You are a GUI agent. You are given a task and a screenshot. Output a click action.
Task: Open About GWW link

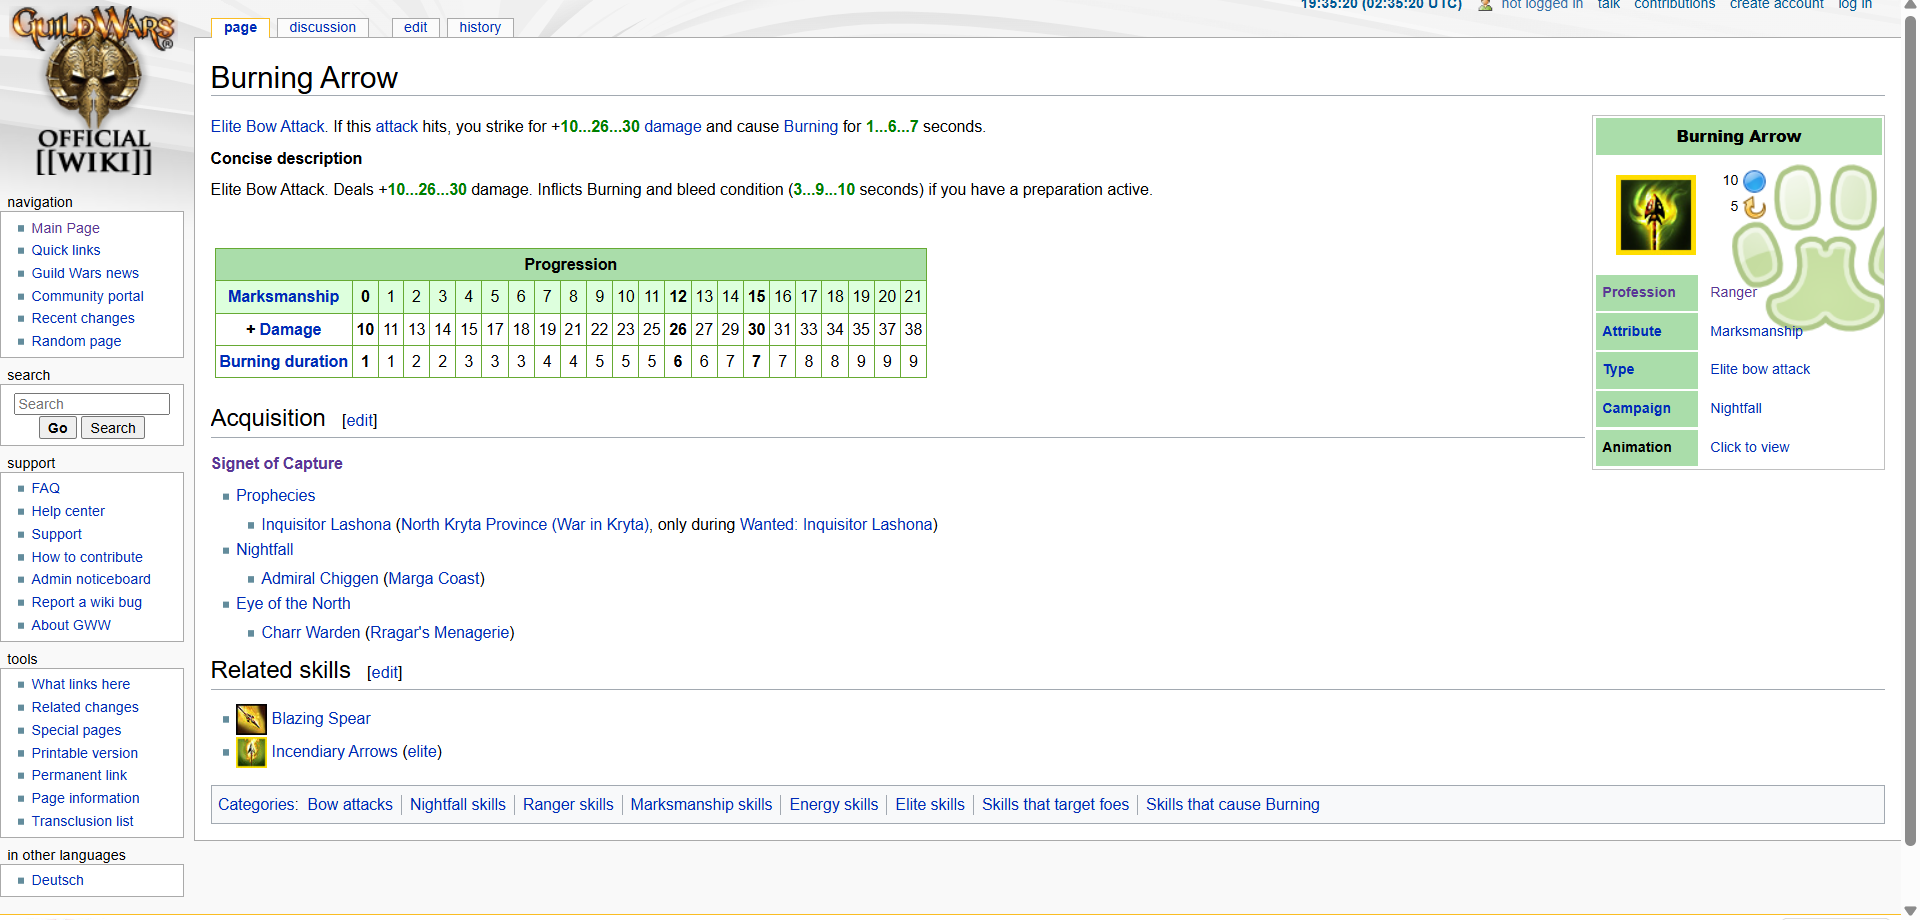click(x=71, y=625)
